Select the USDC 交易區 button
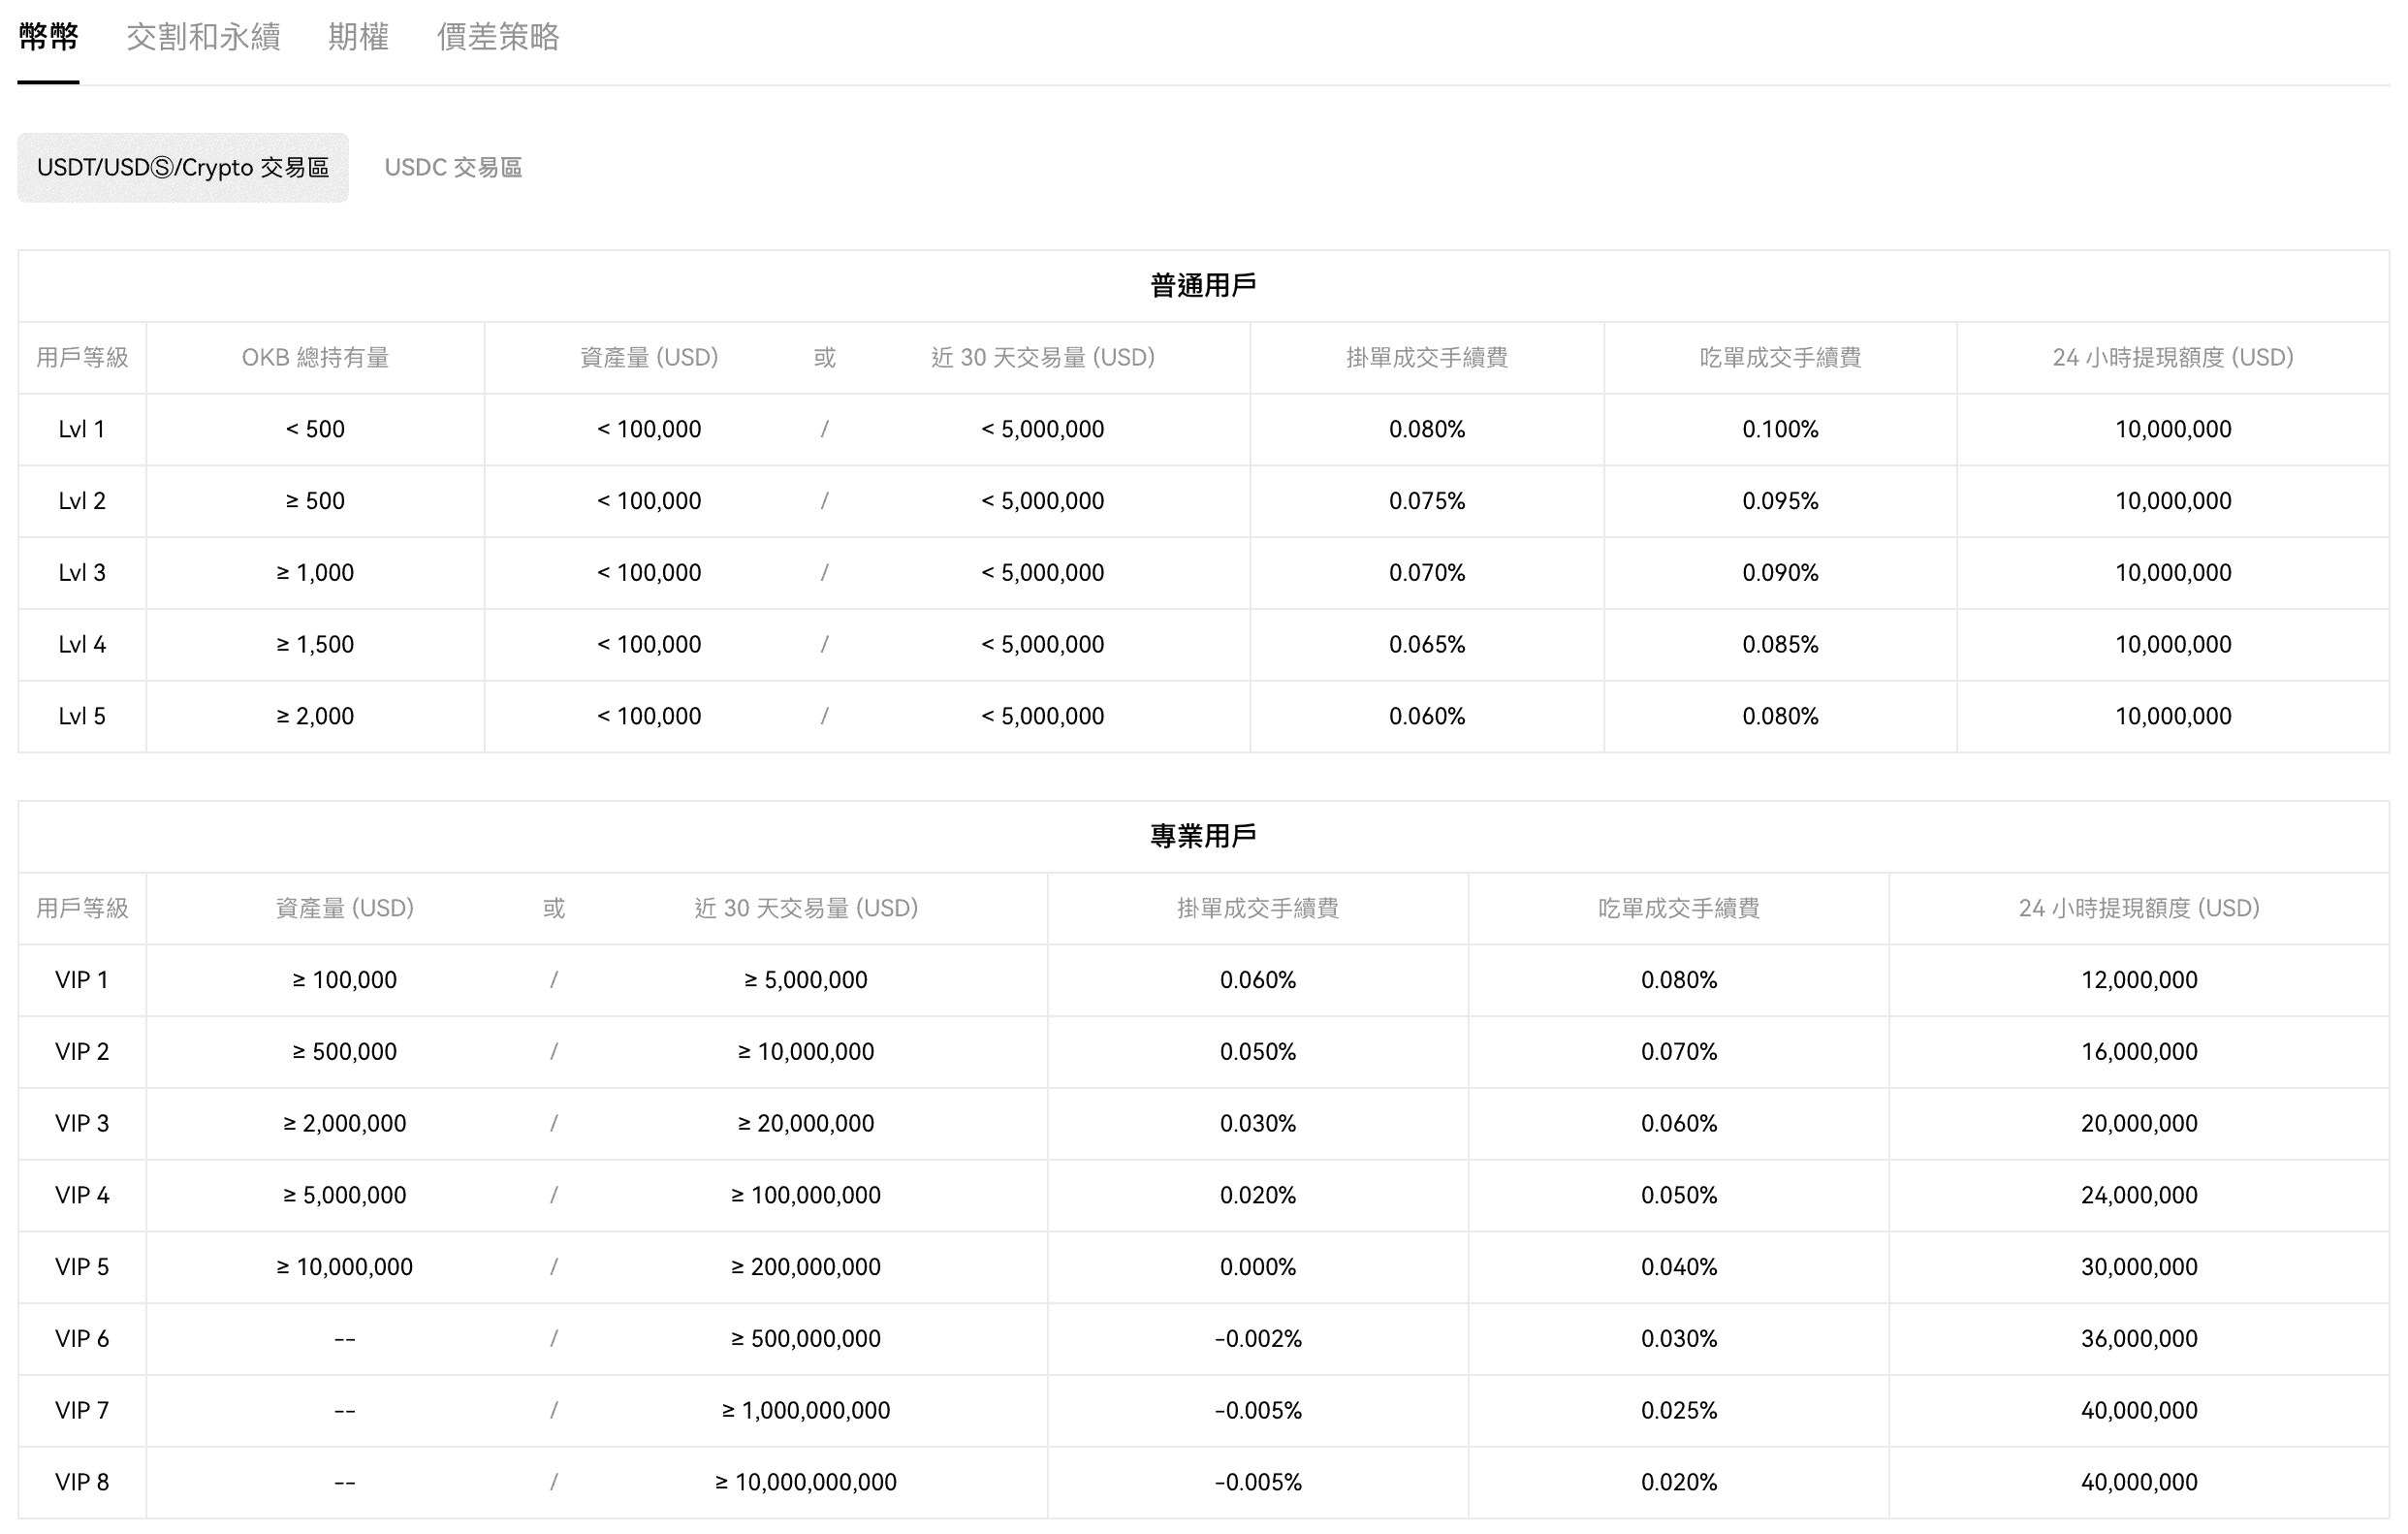This screenshot has height=1534, width=2408. pos(453,167)
